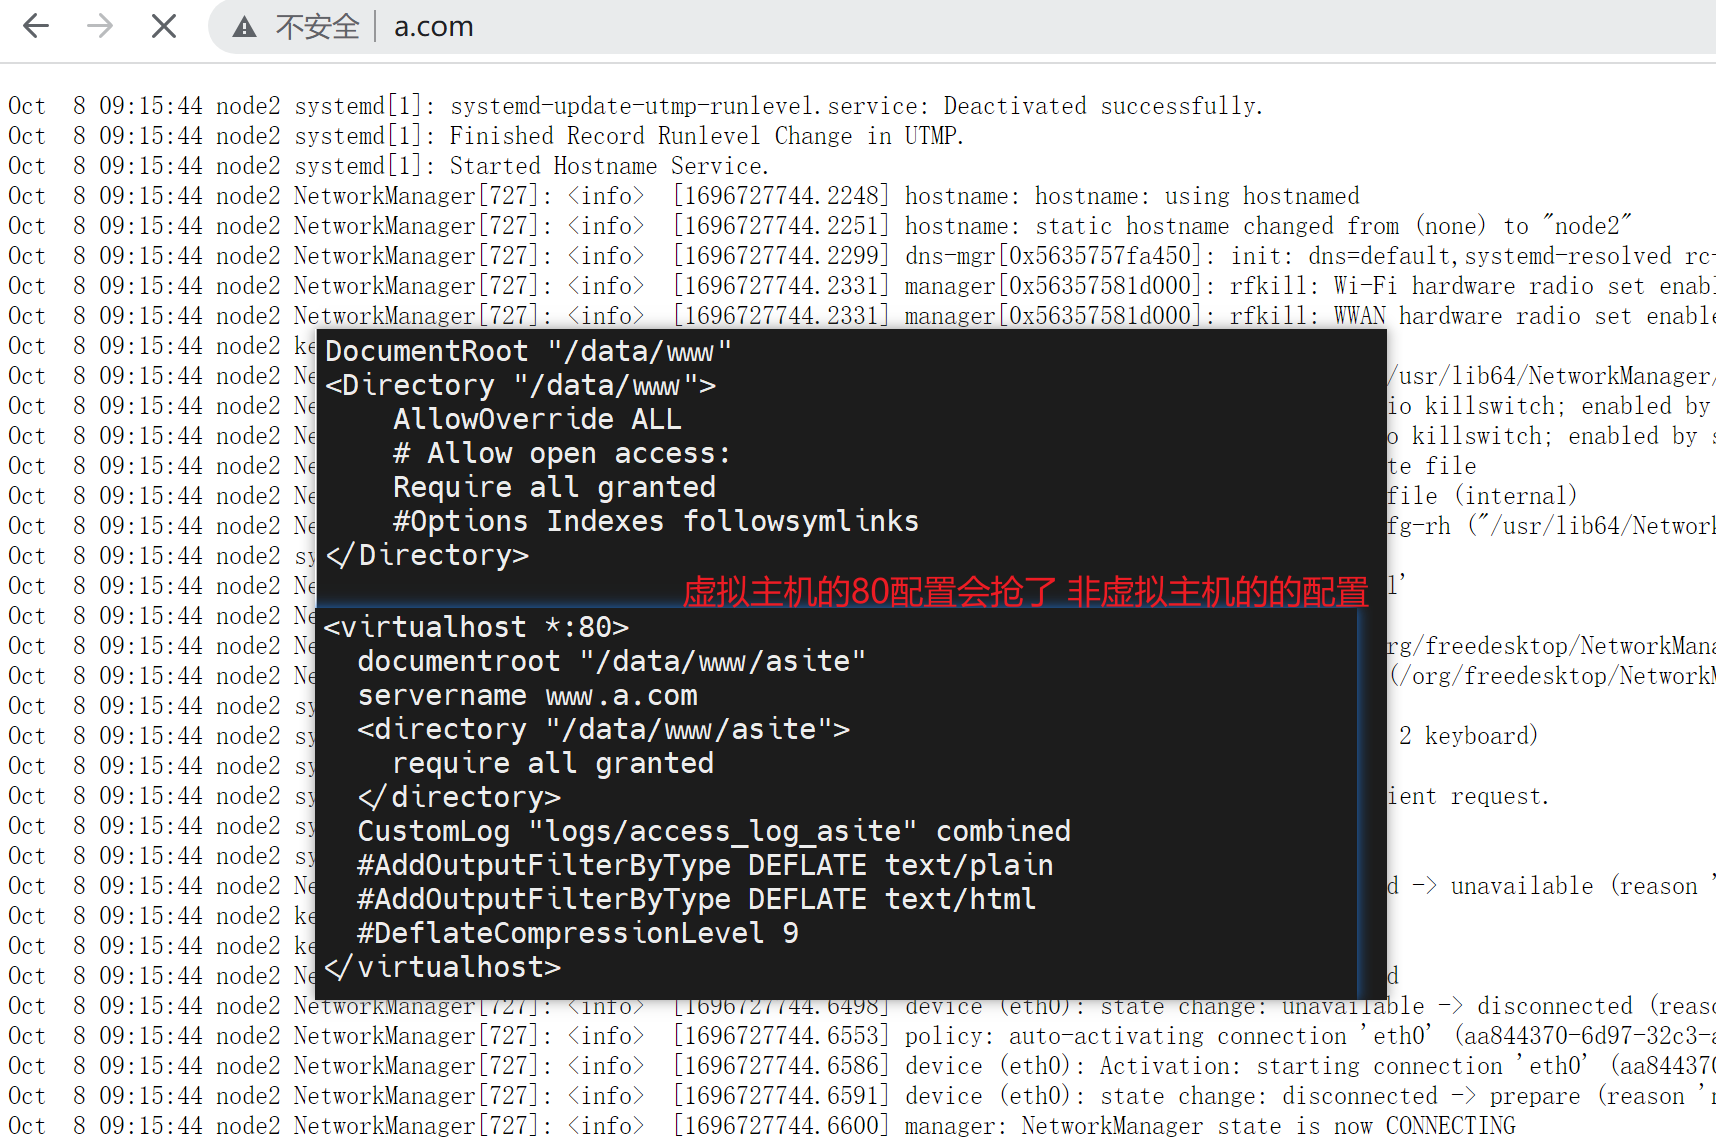Click the "Finished Record Runlevel Change" log line

tap(706, 136)
